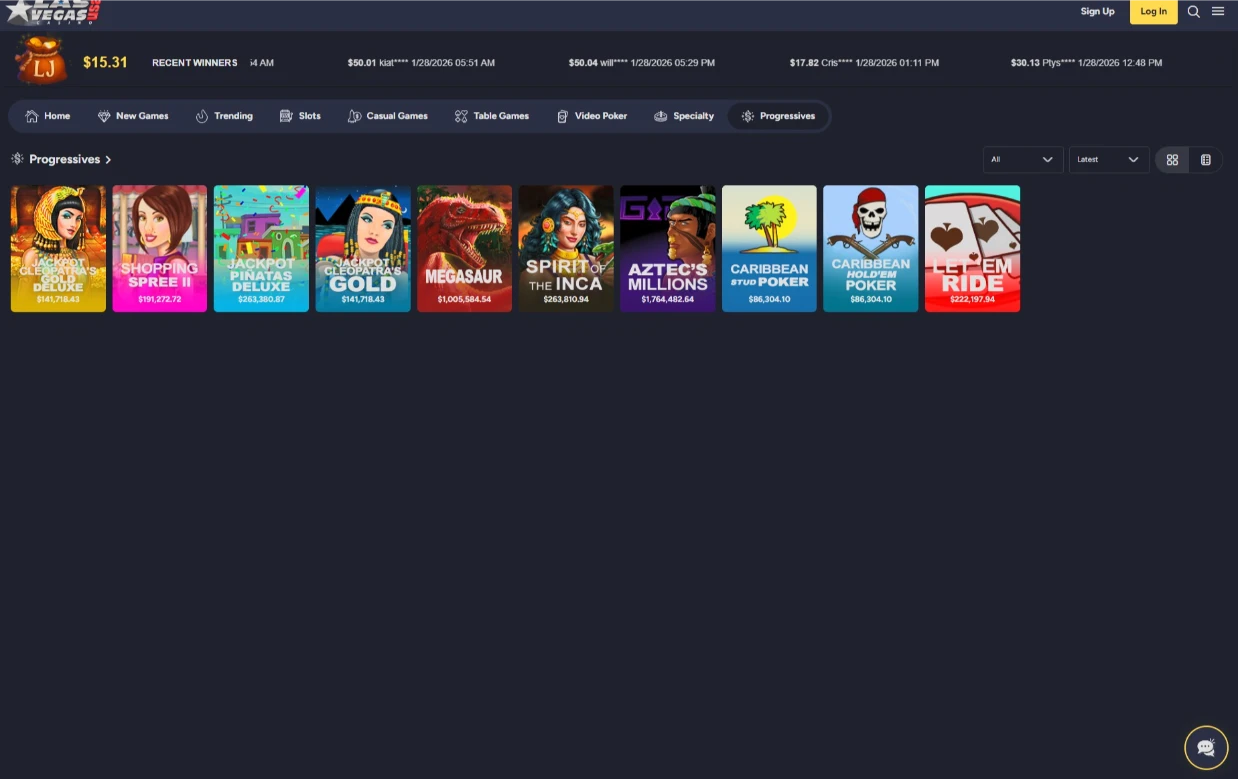Image resolution: width=1238 pixels, height=779 pixels.
Task: Open the Let 'Em Ride game tile
Action: coord(972,248)
